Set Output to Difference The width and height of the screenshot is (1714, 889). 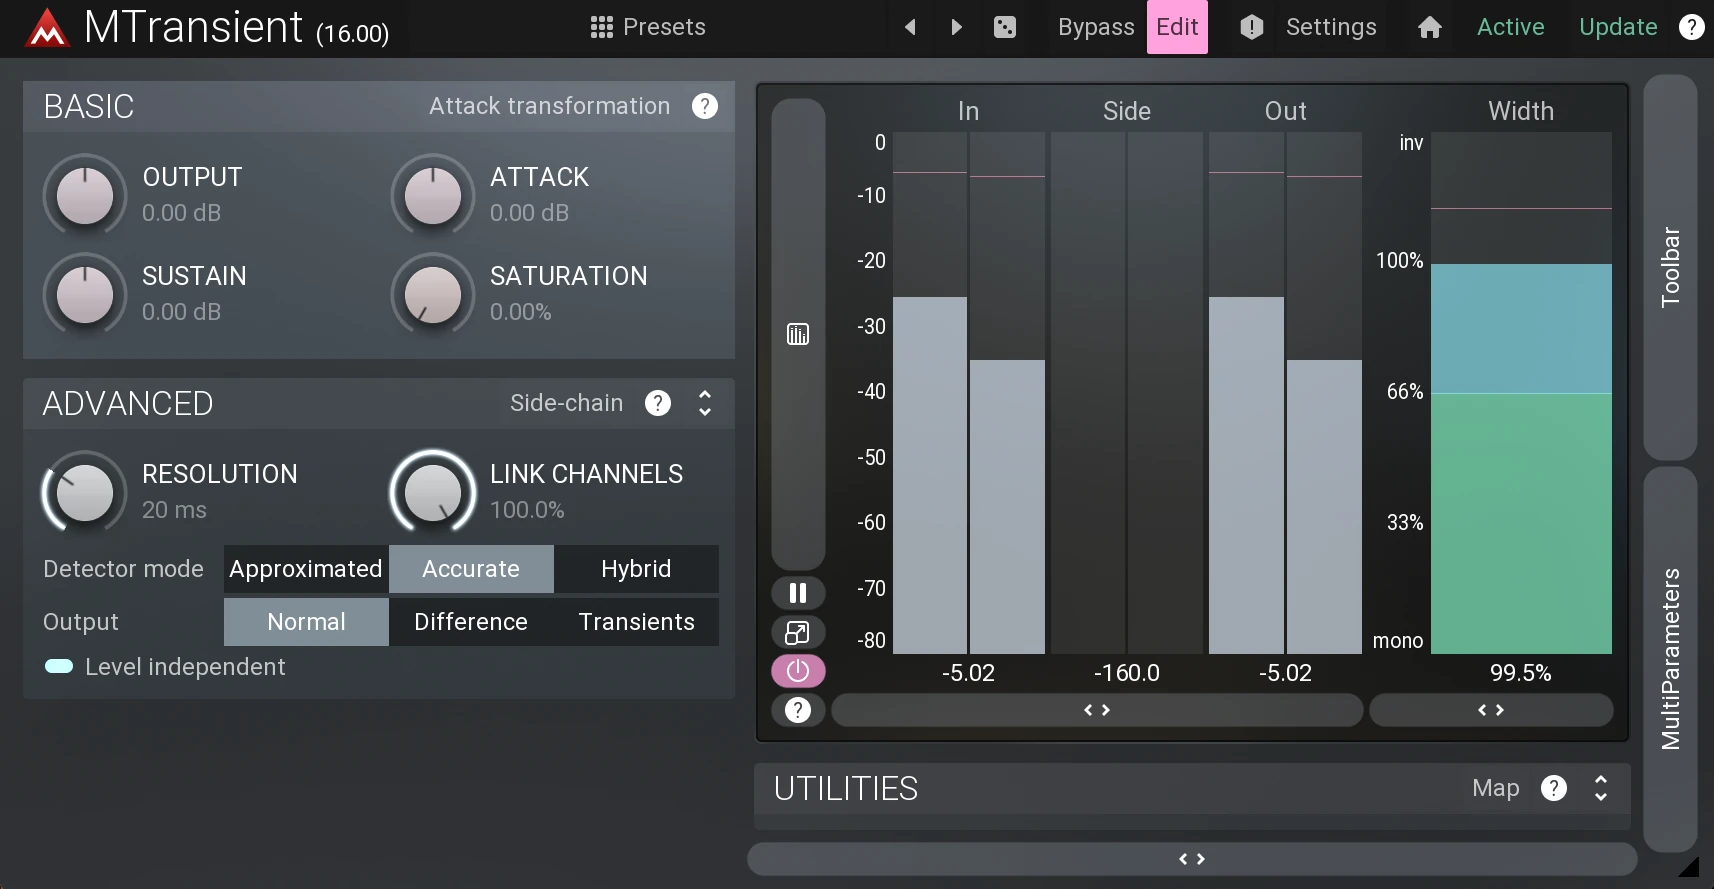(471, 622)
